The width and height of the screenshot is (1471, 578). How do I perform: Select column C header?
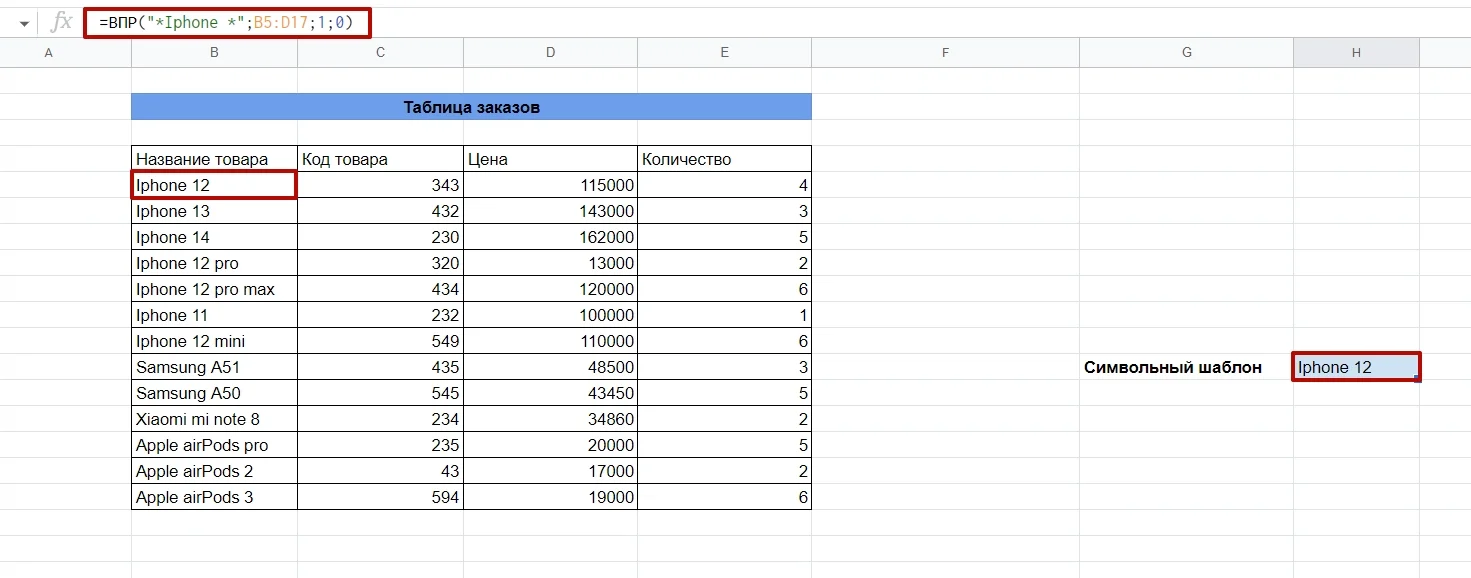(x=380, y=53)
